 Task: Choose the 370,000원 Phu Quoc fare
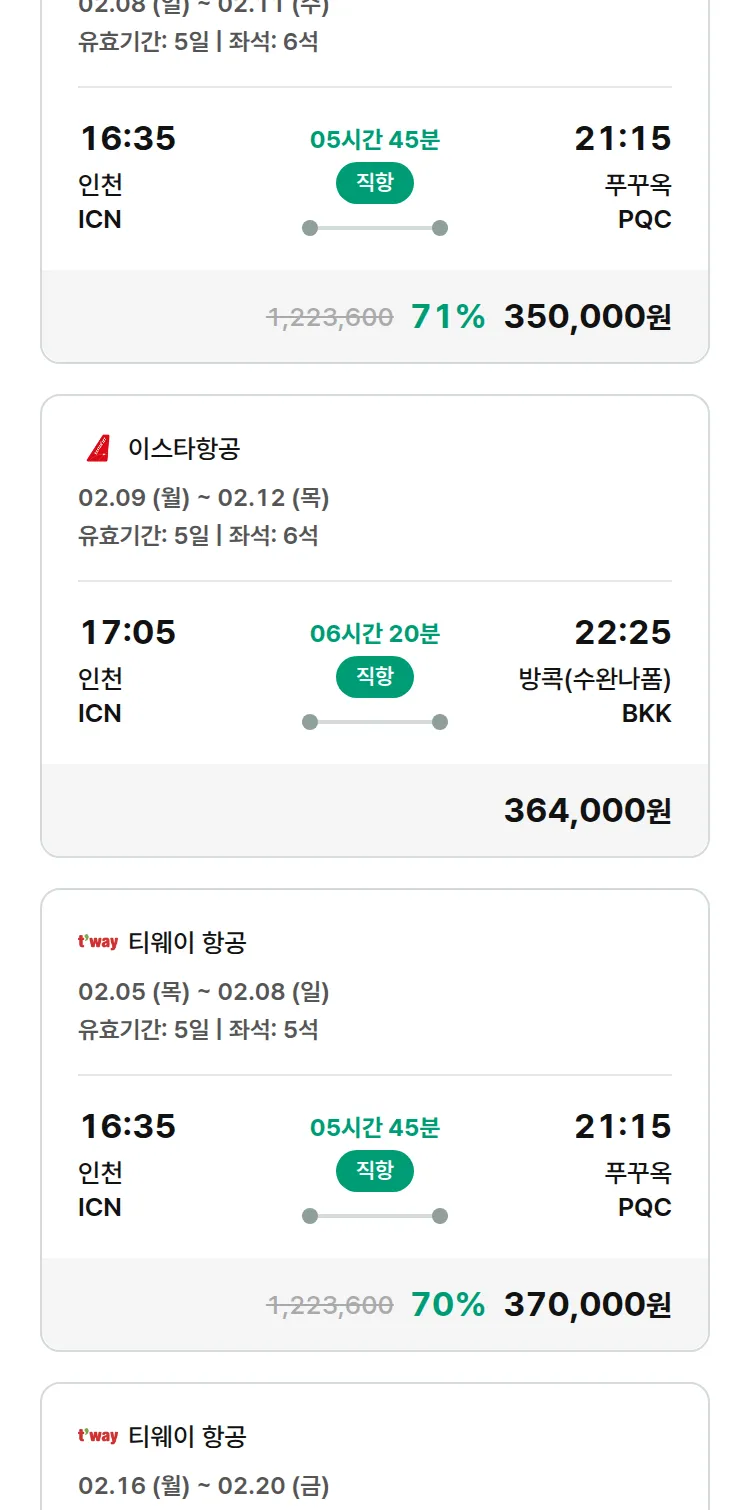click(587, 1305)
